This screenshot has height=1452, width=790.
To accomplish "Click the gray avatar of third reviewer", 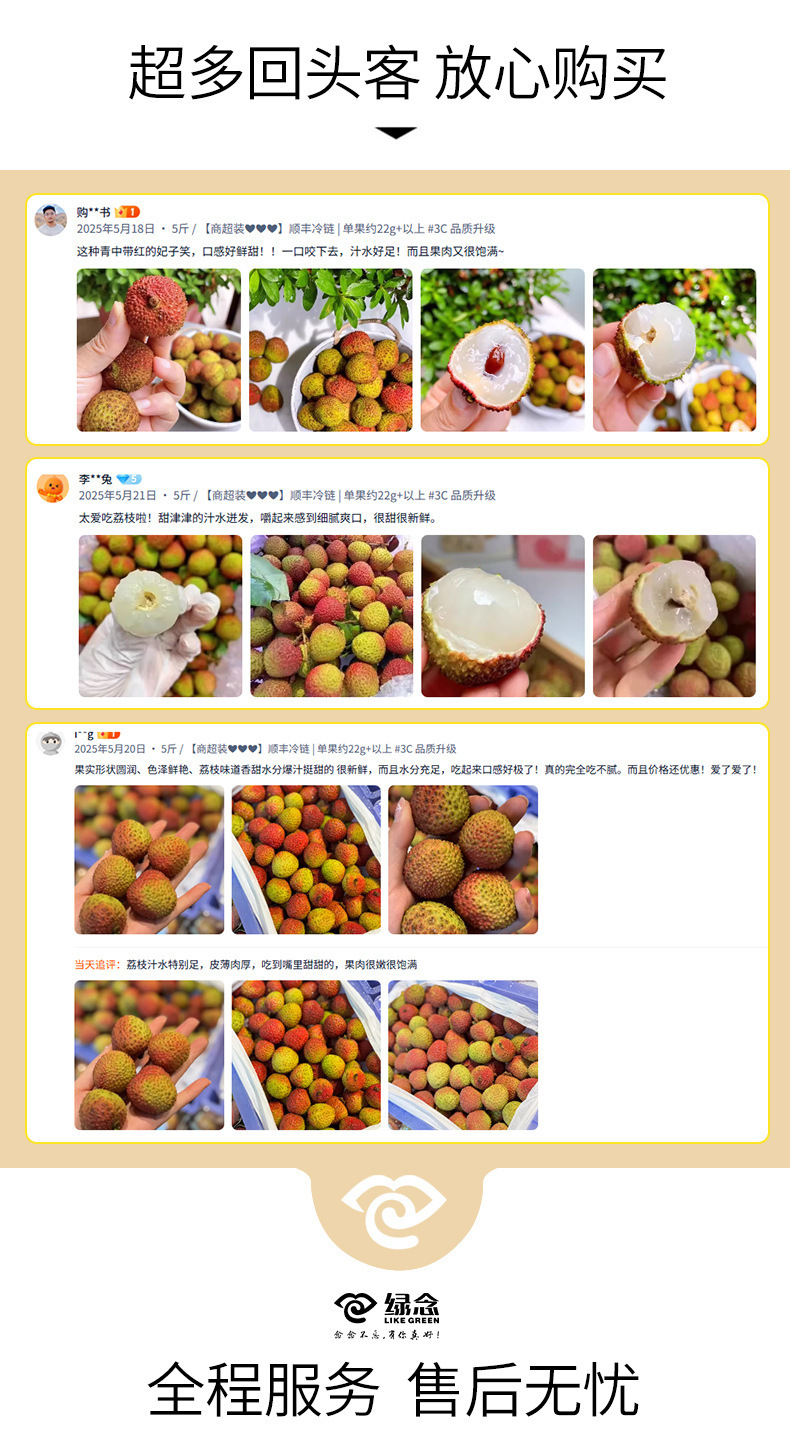I will (50, 741).
